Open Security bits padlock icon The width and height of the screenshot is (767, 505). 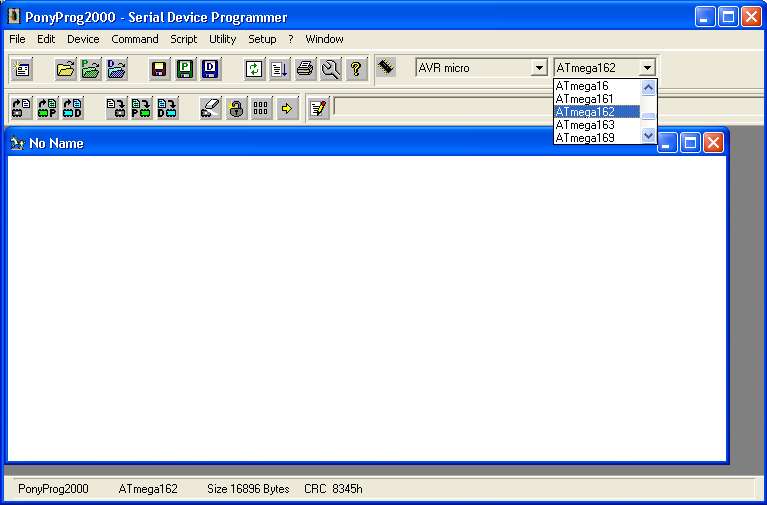pyautogui.click(x=236, y=108)
